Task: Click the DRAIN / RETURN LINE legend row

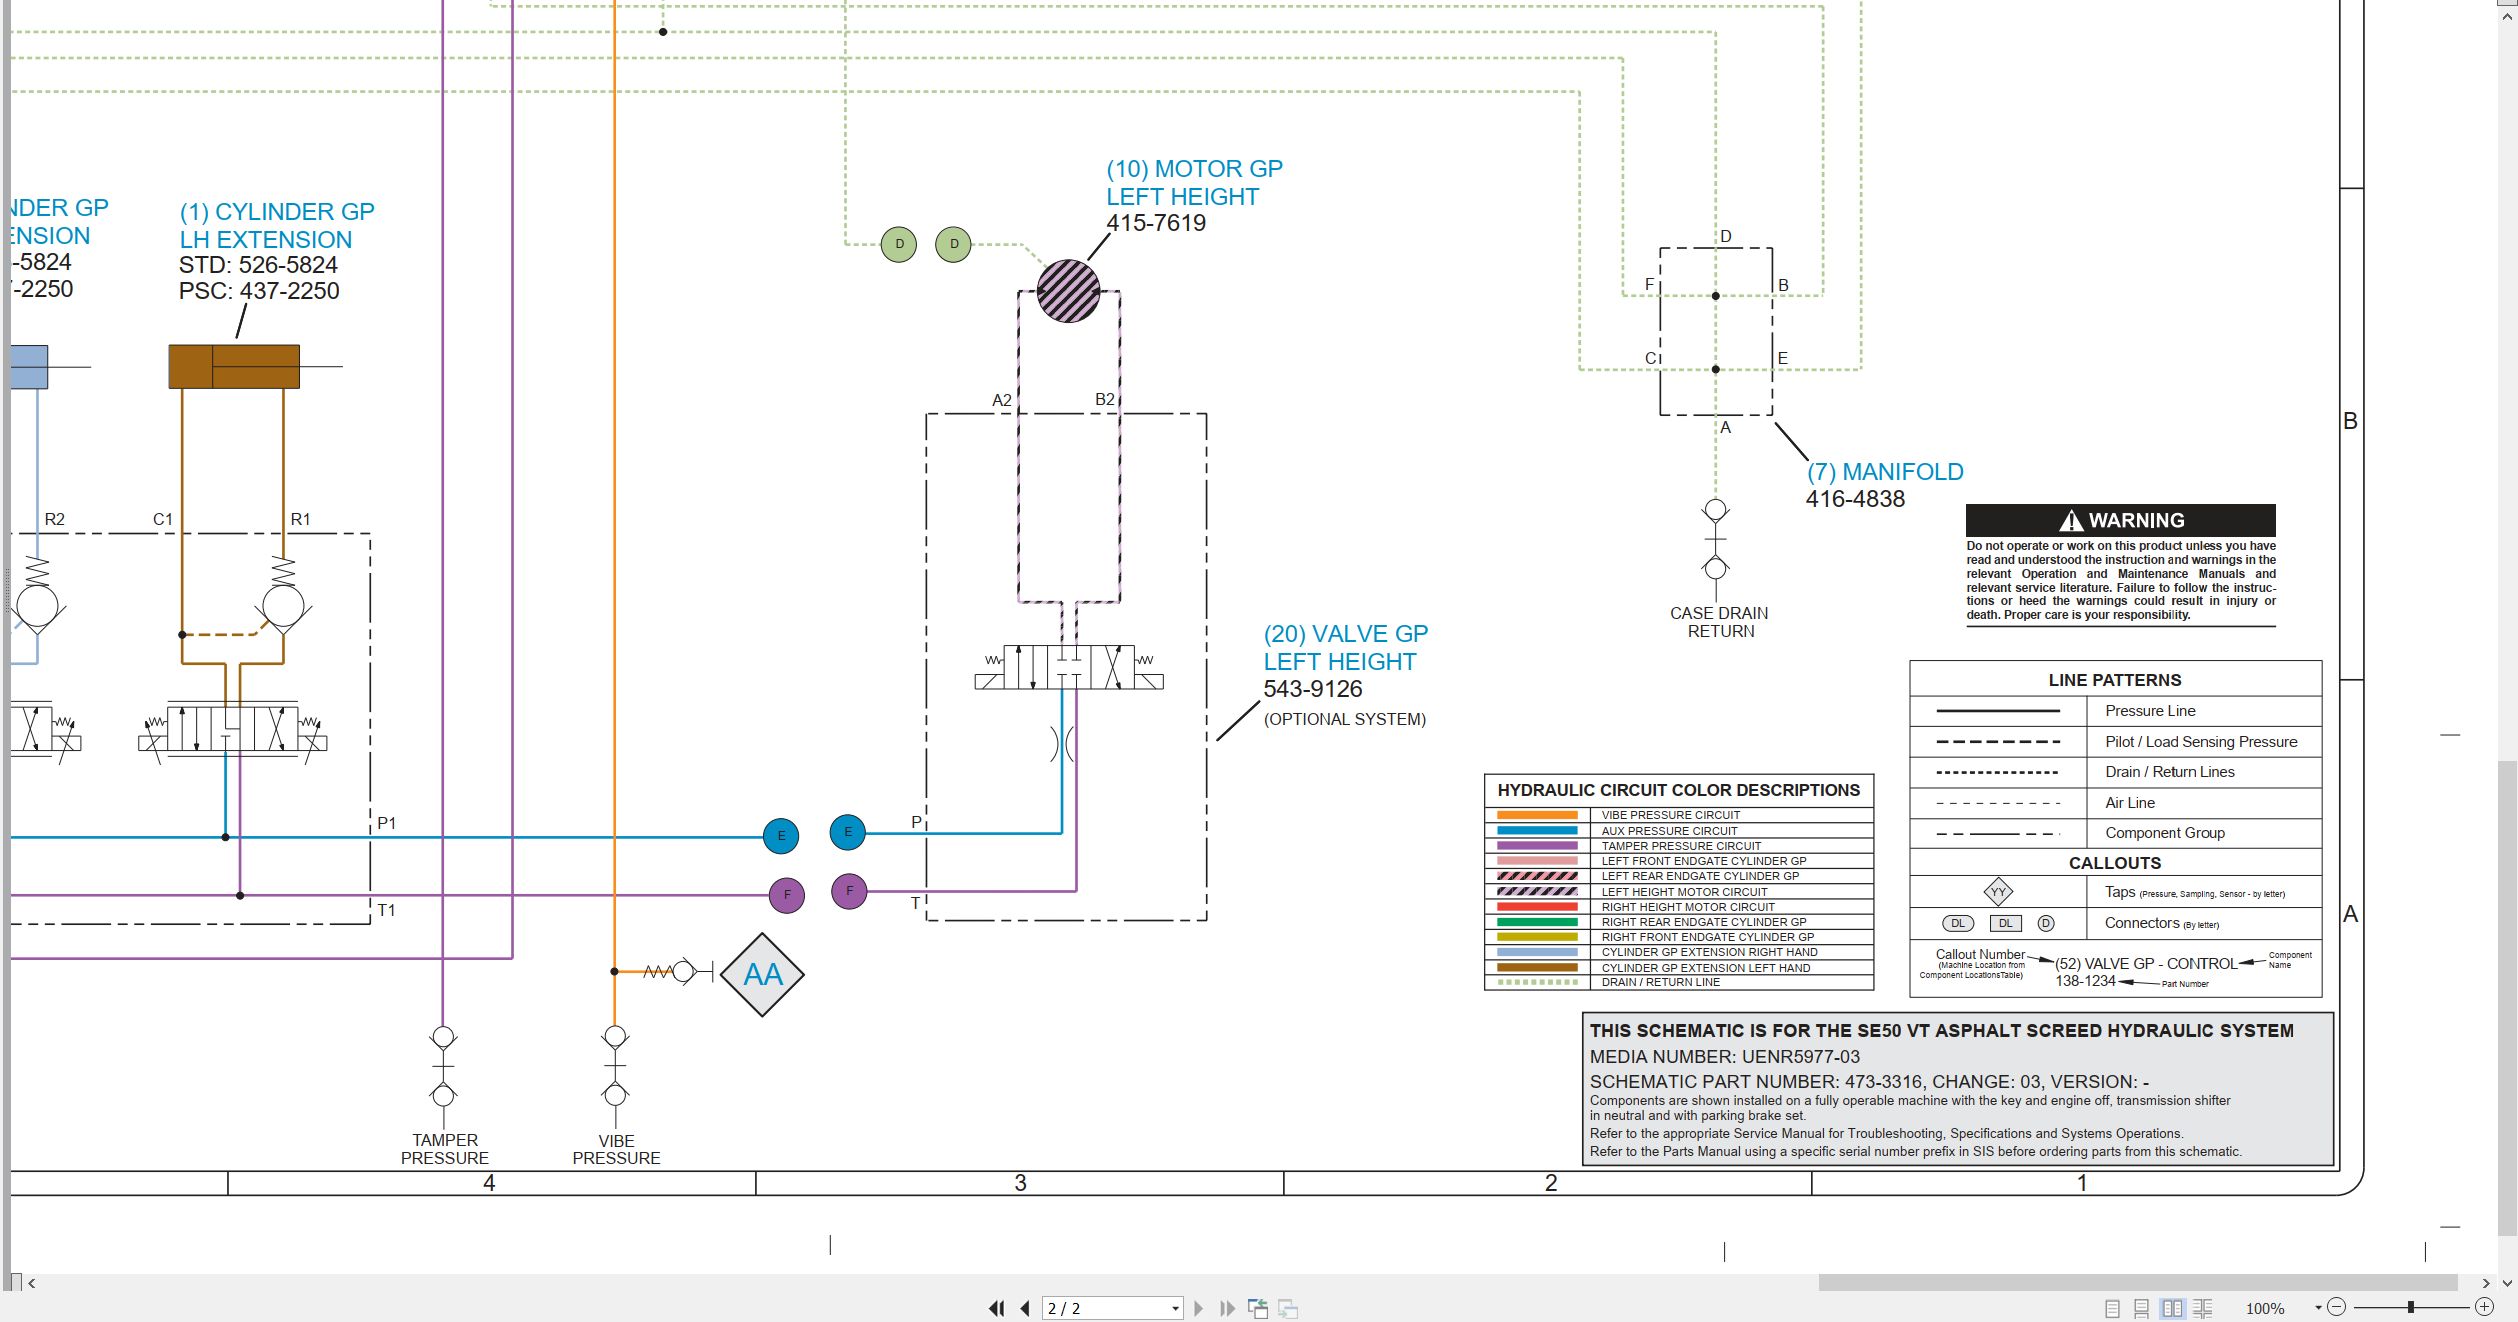Action: (x=1679, y=983)
